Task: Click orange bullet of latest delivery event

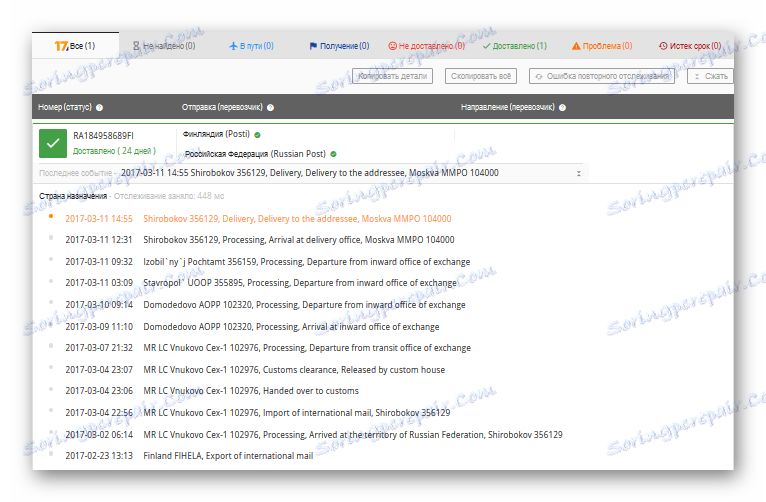Action: (x=51, y=216)
